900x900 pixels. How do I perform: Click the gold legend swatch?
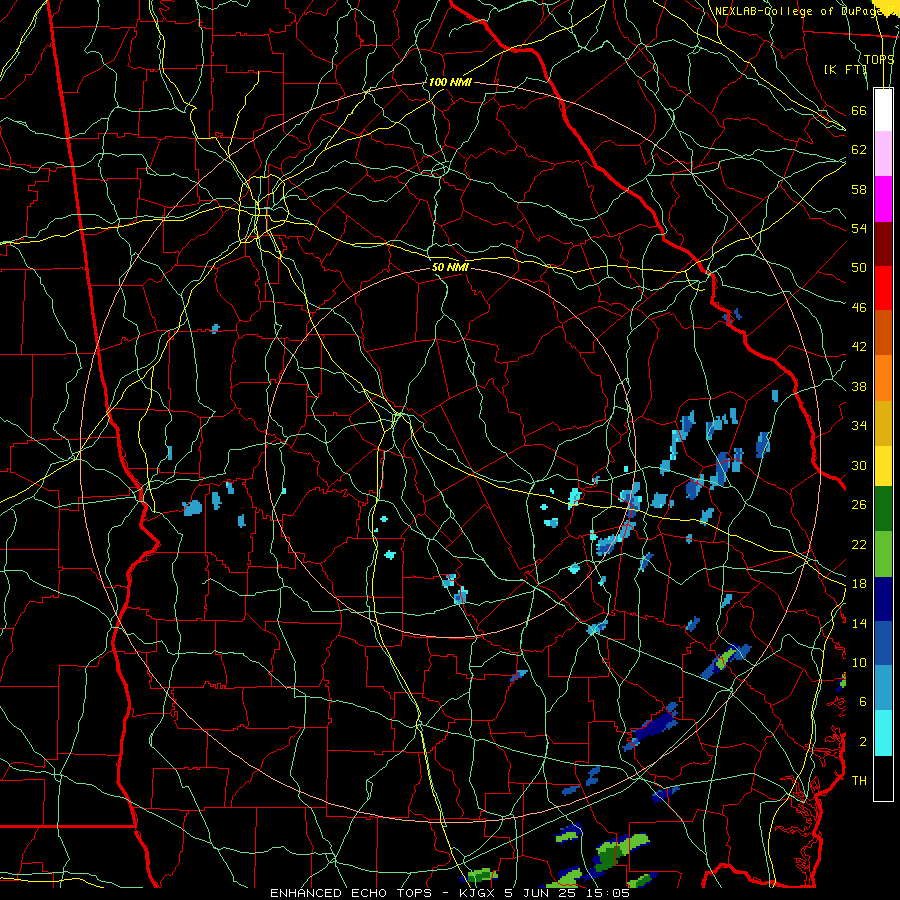coord(883,423)
